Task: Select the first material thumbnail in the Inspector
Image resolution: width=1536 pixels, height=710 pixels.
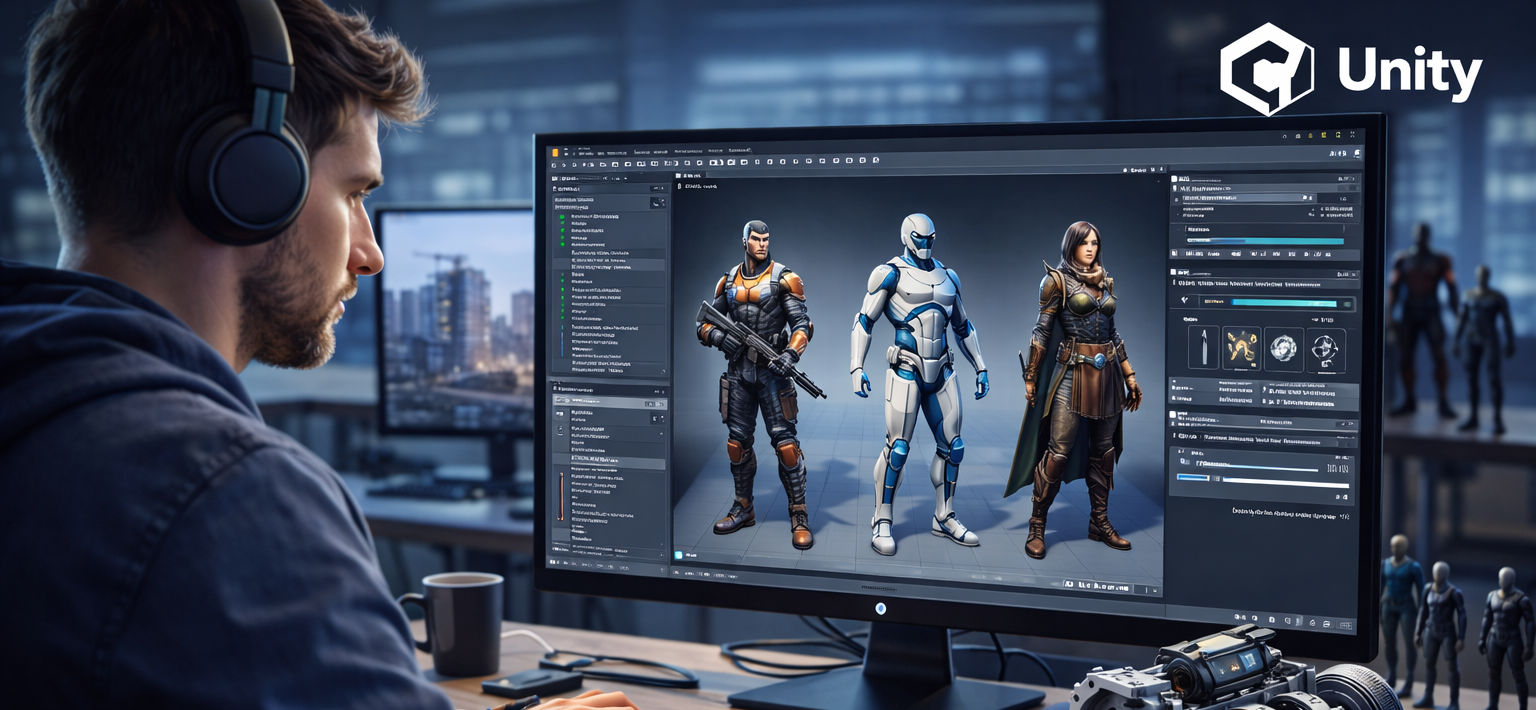Action: (x=1203, y=349)
